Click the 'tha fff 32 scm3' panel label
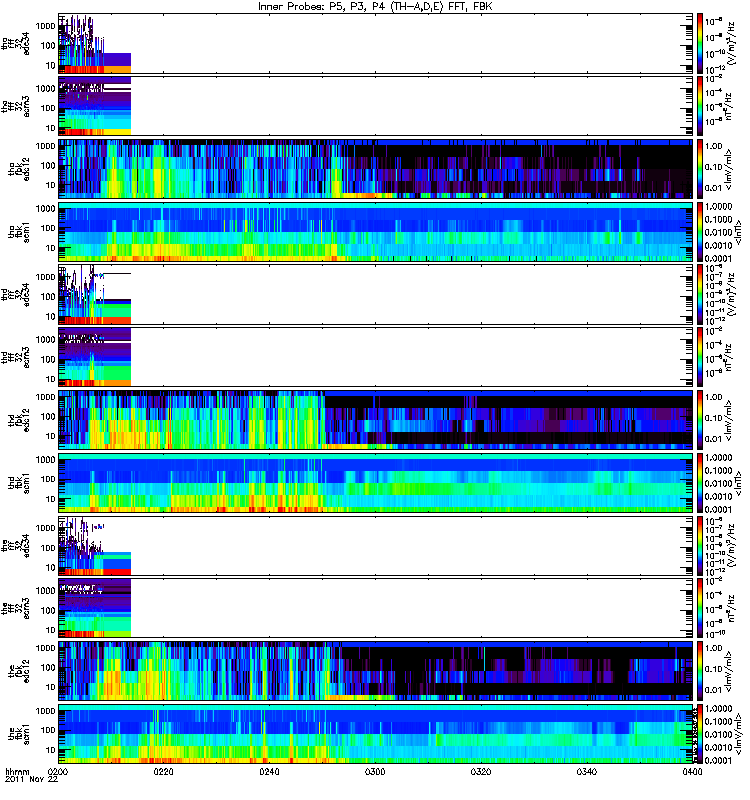 point(16,107)
